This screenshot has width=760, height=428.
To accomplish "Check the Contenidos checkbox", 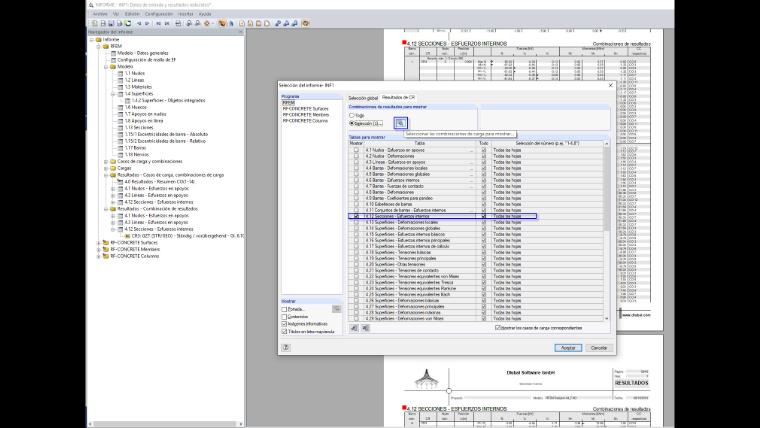I will coord(285,317).
